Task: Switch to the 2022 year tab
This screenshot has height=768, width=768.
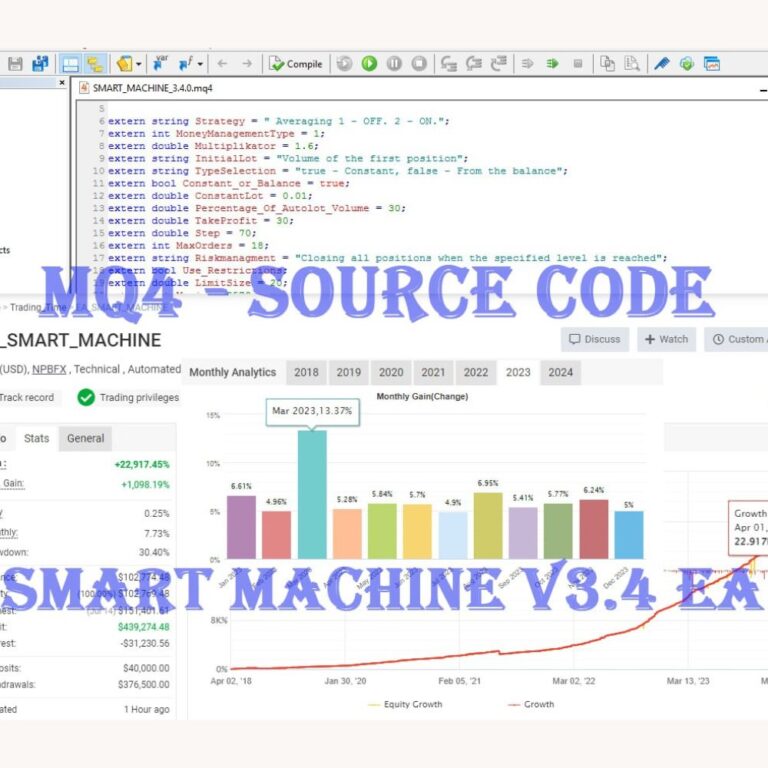Action: (x=476, y=372)
